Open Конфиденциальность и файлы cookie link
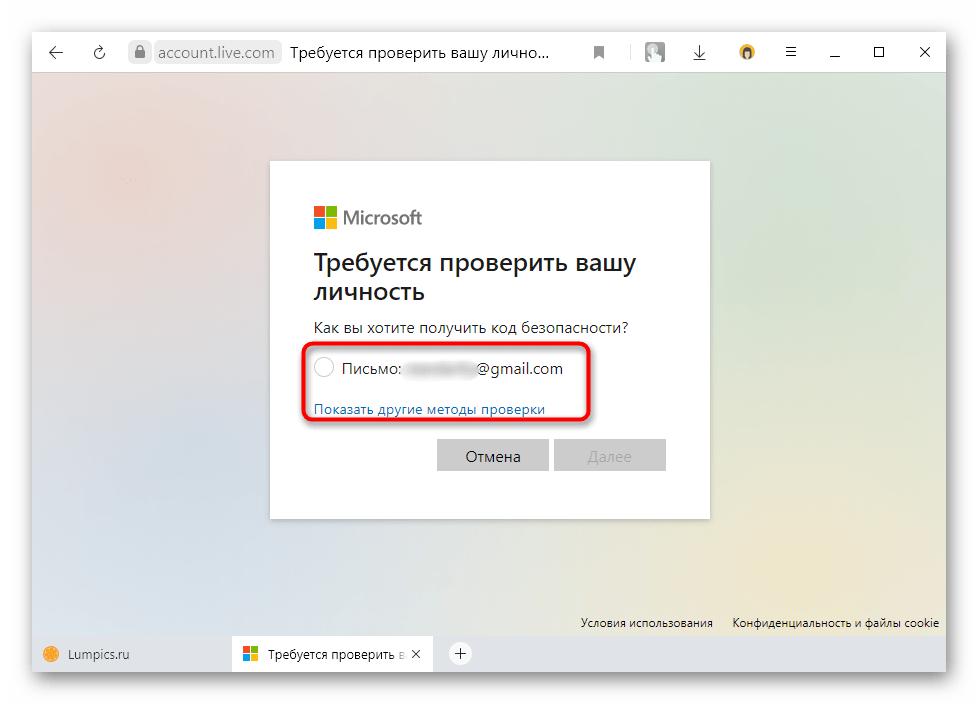This screenshot has height=704, width=978. (x=835, y=623)
